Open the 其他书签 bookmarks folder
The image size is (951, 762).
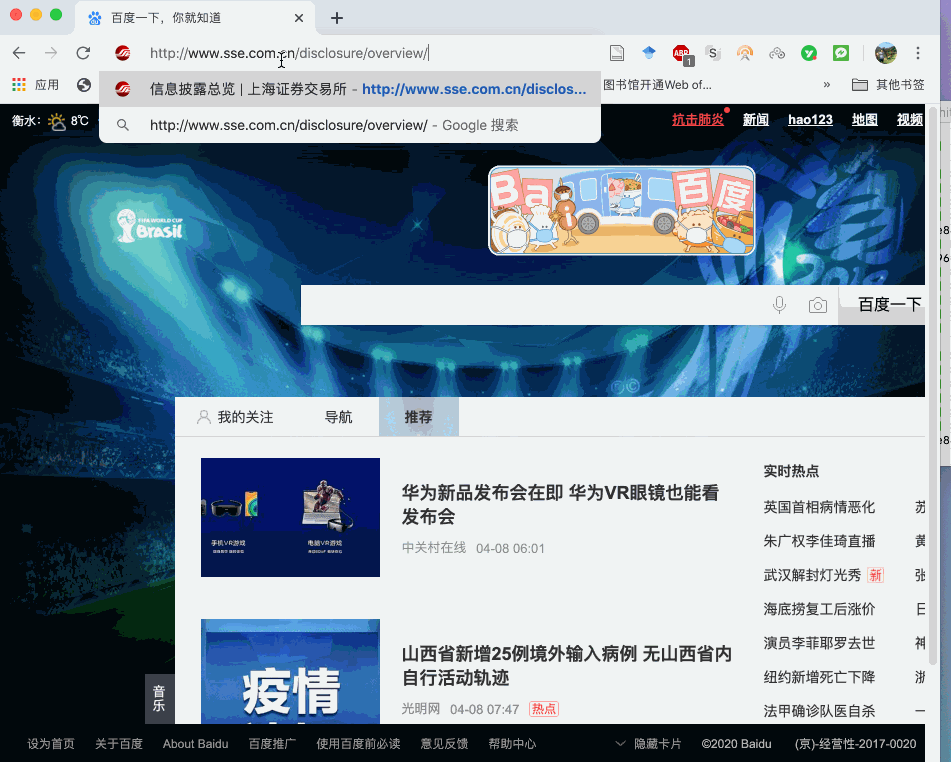pyautogui.click(x=888, y=85)
